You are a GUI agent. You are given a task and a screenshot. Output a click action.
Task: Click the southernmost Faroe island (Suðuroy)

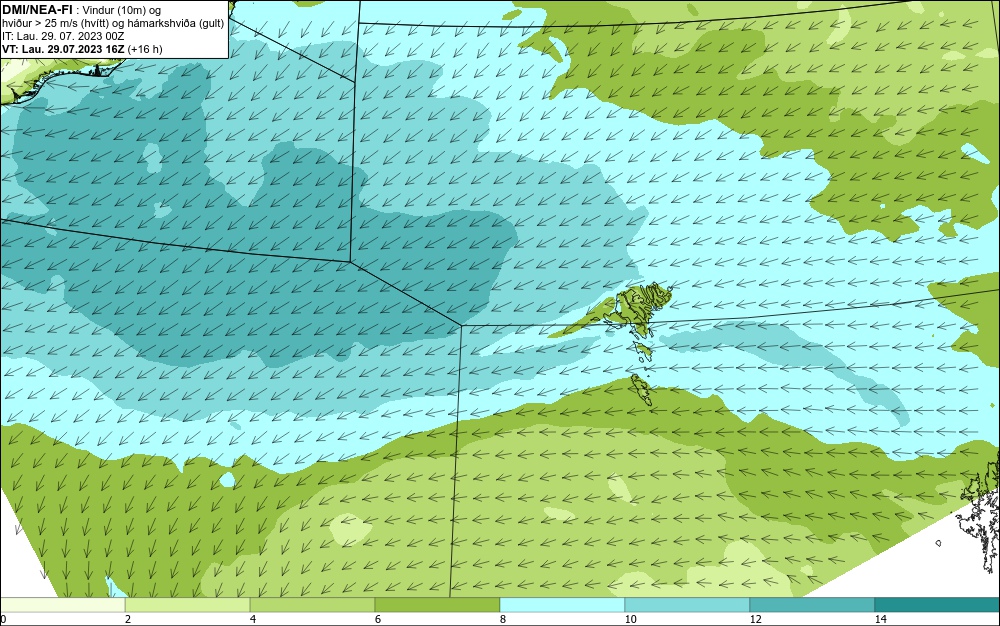click(640, 389)
